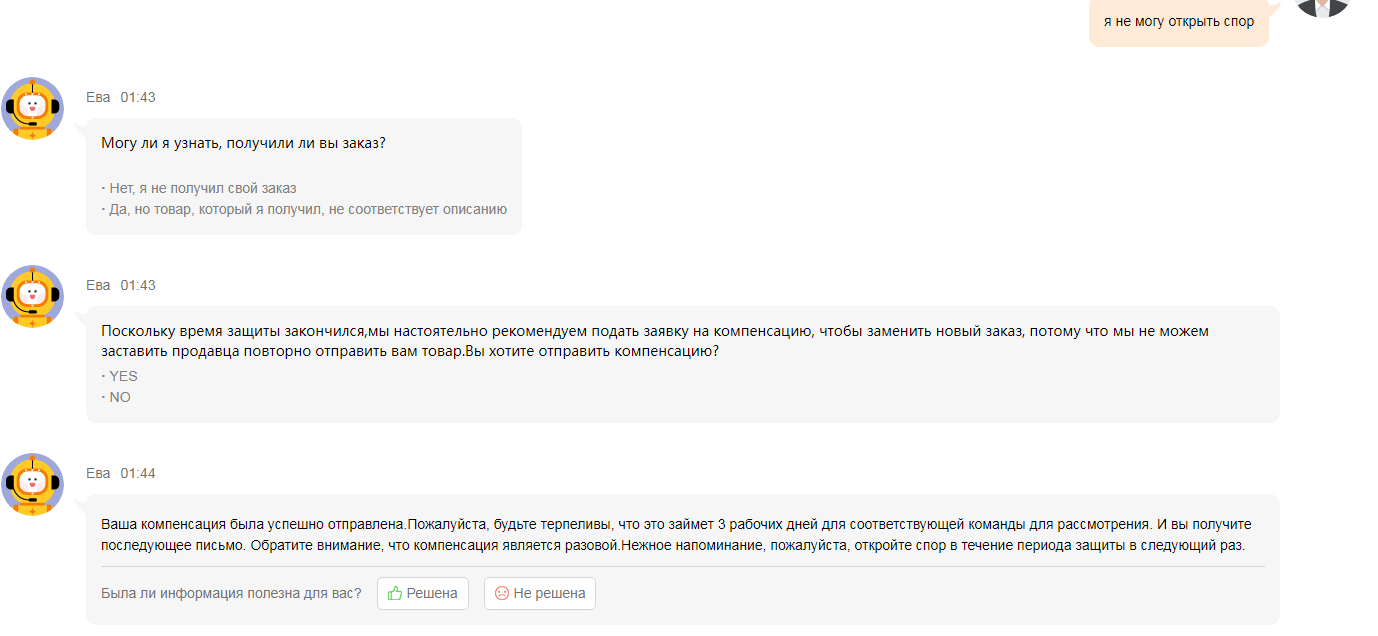Click the 'Была ли информация полезна для вас?' prompt

coord(231,593)
